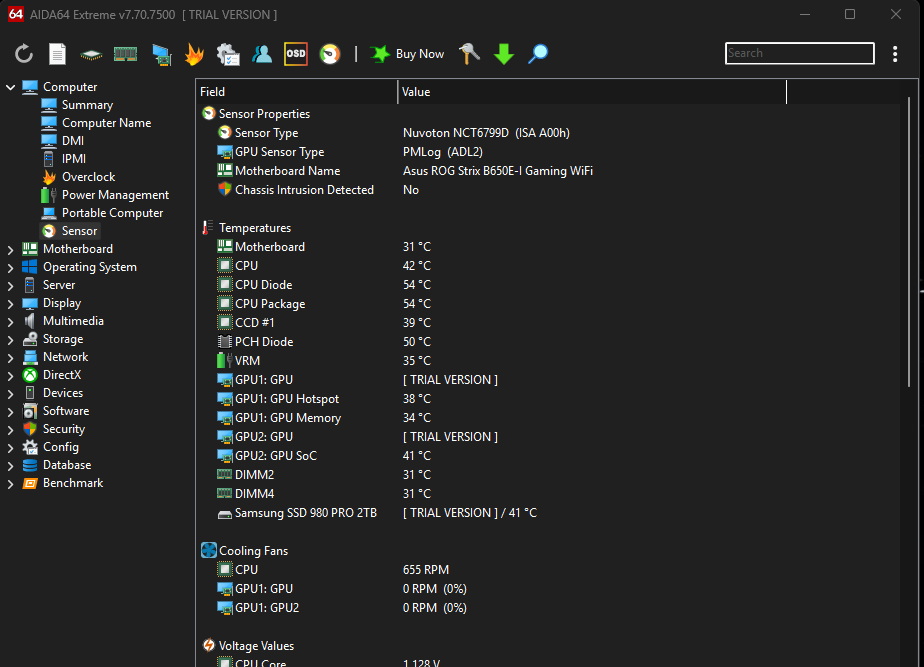
Task: Open the three-dot more options menu
Action: [x=895, y=54]
